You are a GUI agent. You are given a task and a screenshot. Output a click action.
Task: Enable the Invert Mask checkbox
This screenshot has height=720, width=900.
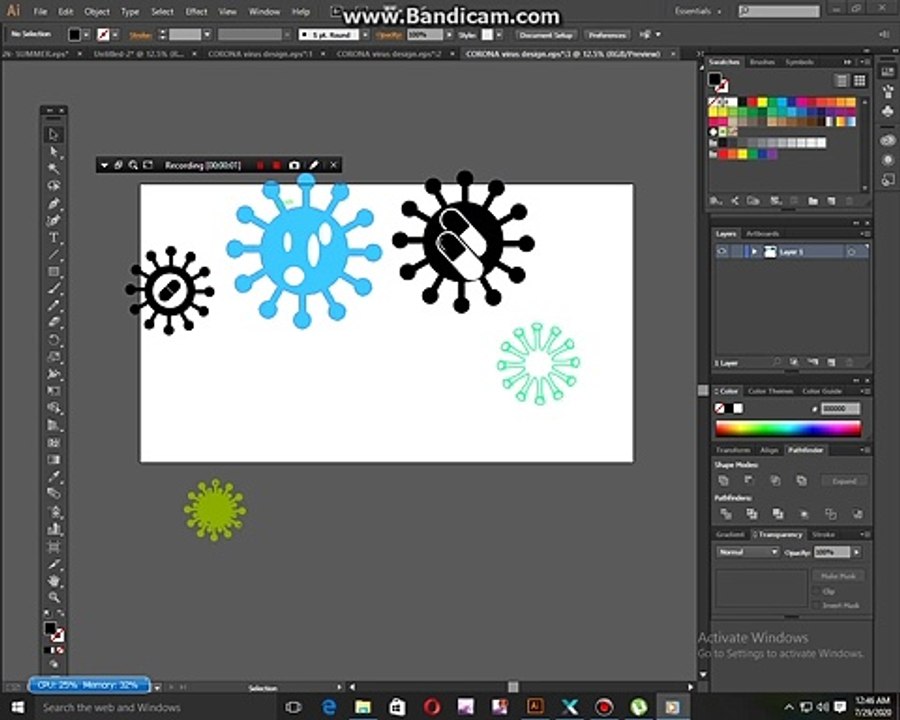coord(816,605)
